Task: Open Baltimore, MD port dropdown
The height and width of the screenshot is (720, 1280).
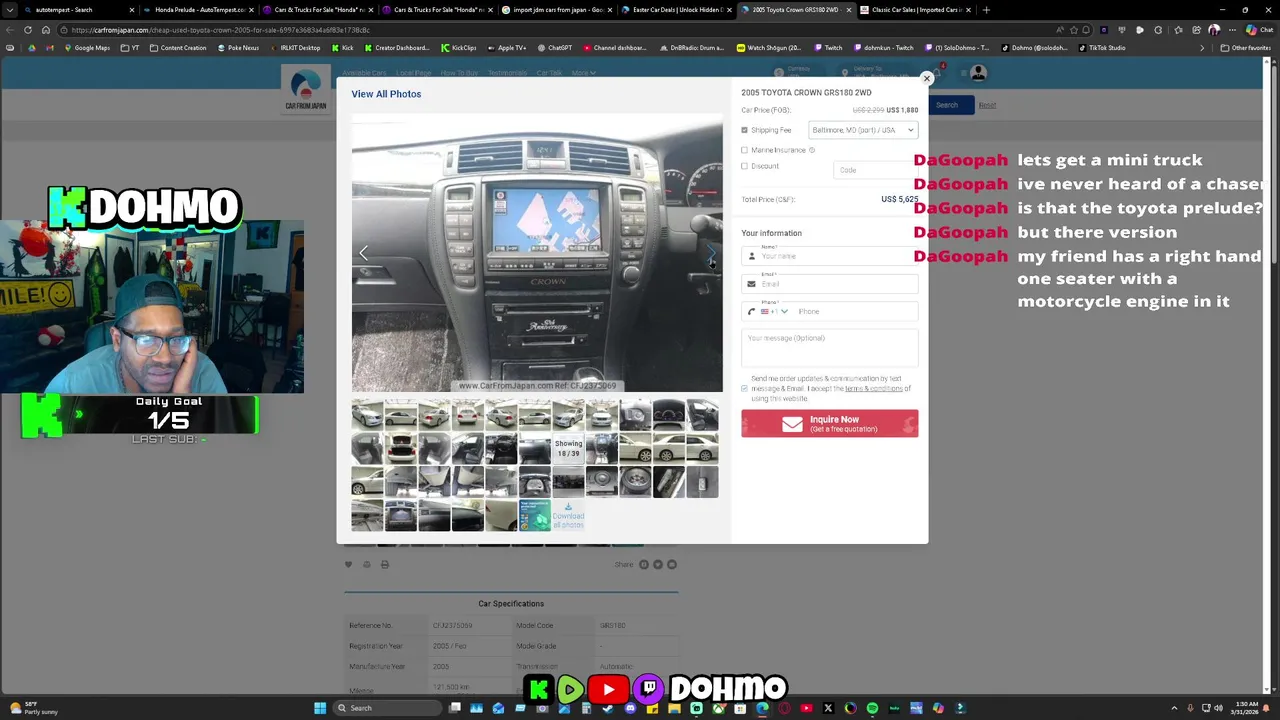Action: coord(863,130)
